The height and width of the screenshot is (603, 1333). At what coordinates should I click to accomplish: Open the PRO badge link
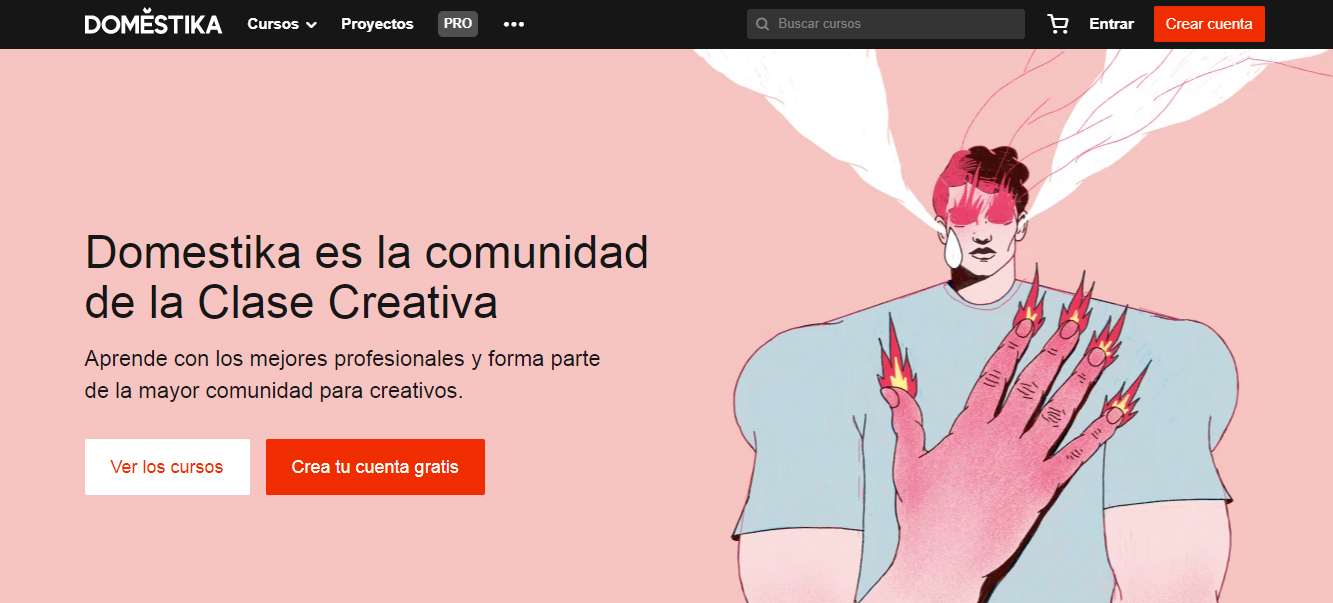point(458,24)
